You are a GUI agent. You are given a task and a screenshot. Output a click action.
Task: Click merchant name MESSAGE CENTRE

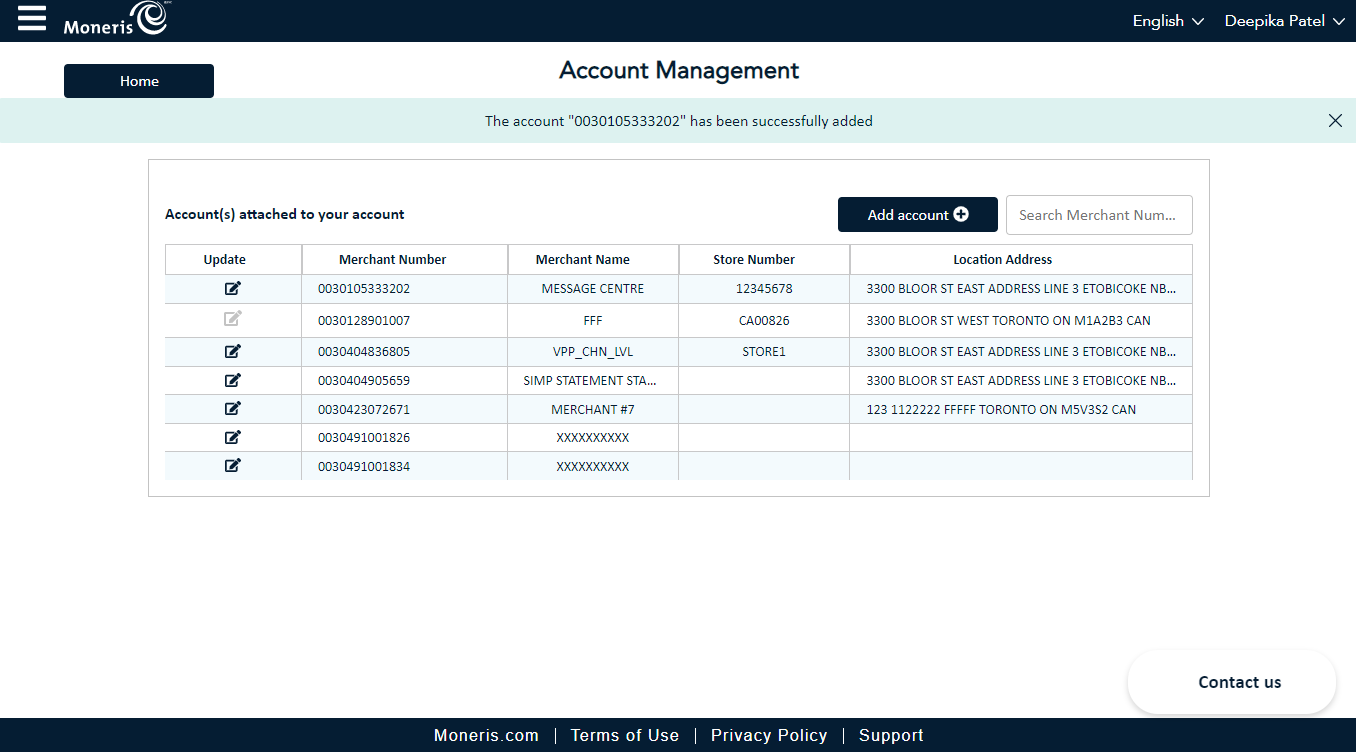click(x=593, y=289)
